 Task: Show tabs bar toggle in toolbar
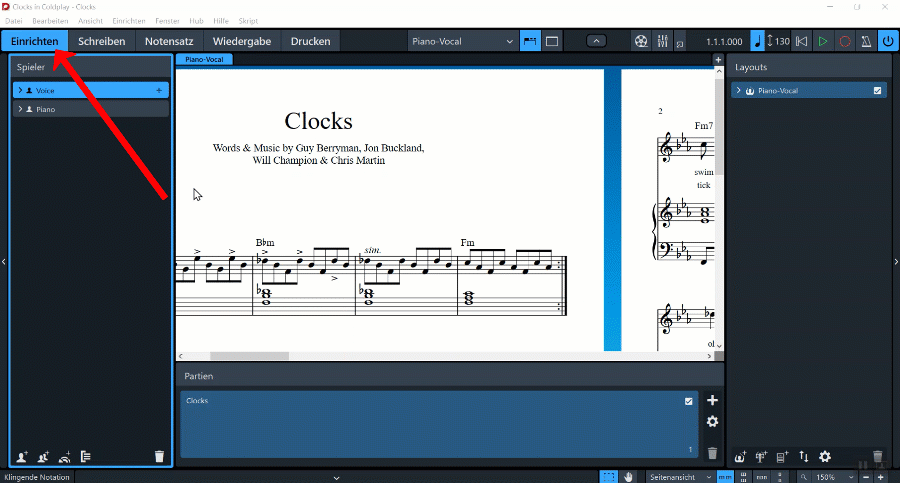pyautogui.click(x=530, y=41)
